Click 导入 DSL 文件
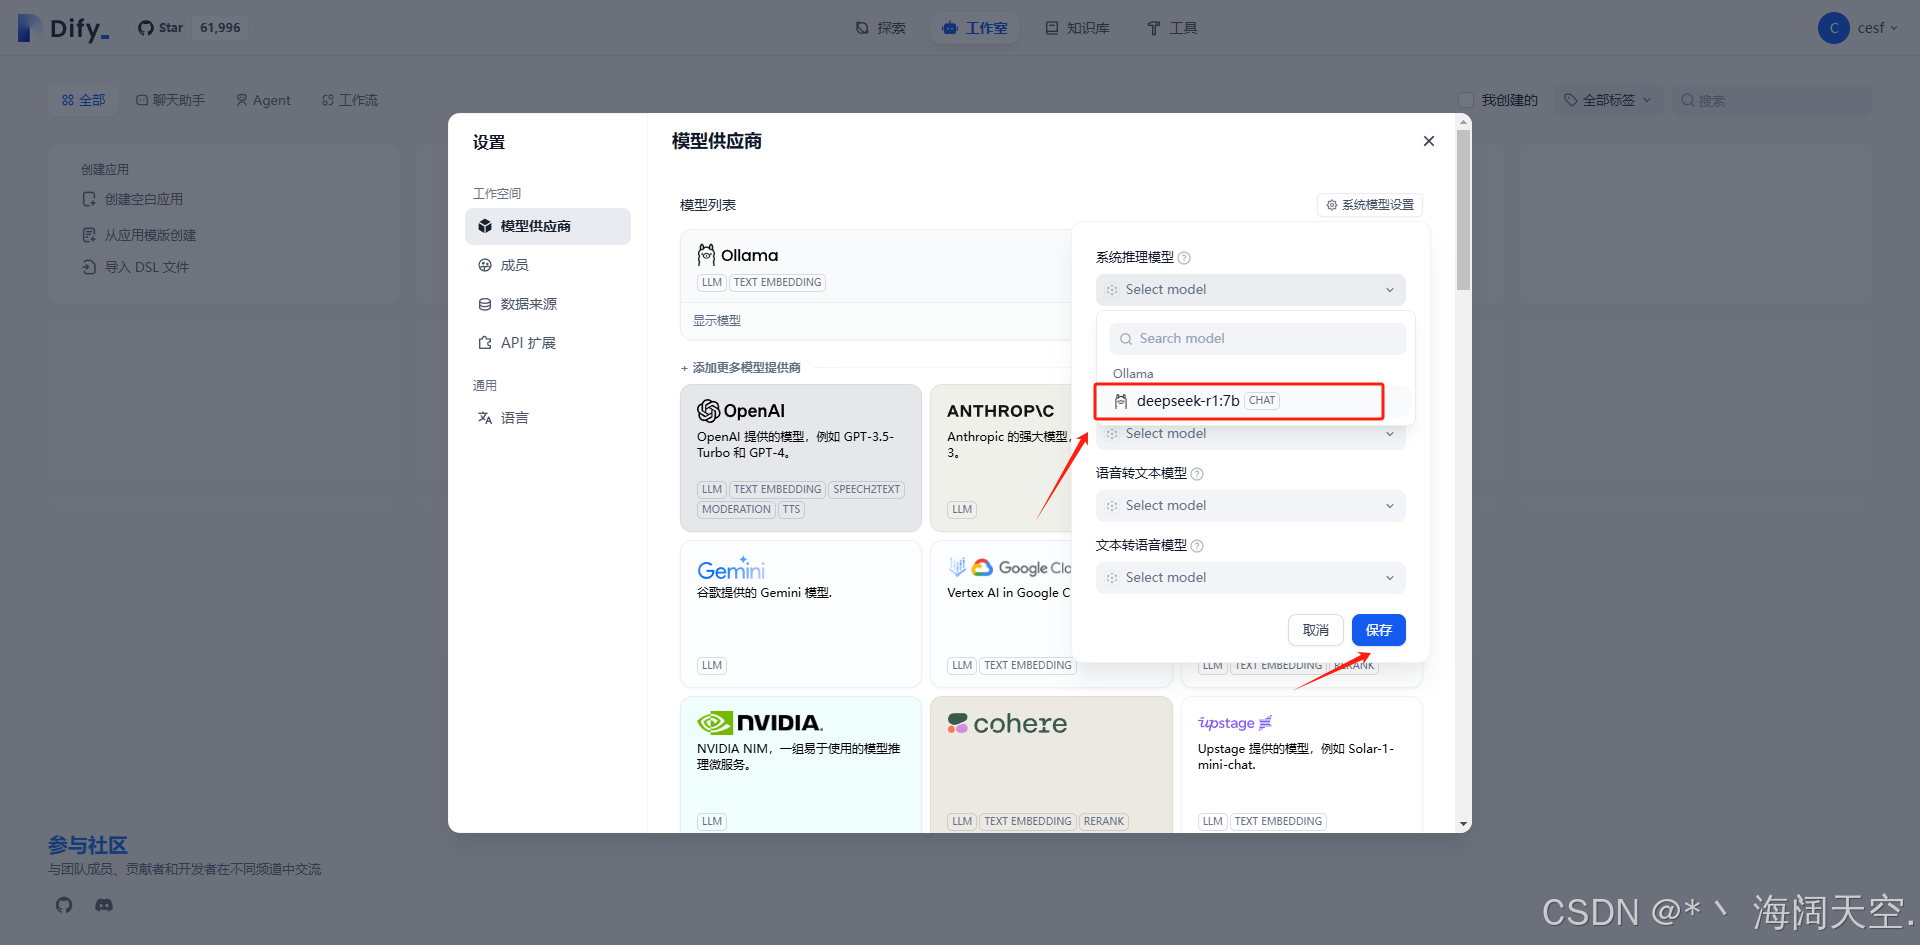1920x945 pixels. (135, 267)
